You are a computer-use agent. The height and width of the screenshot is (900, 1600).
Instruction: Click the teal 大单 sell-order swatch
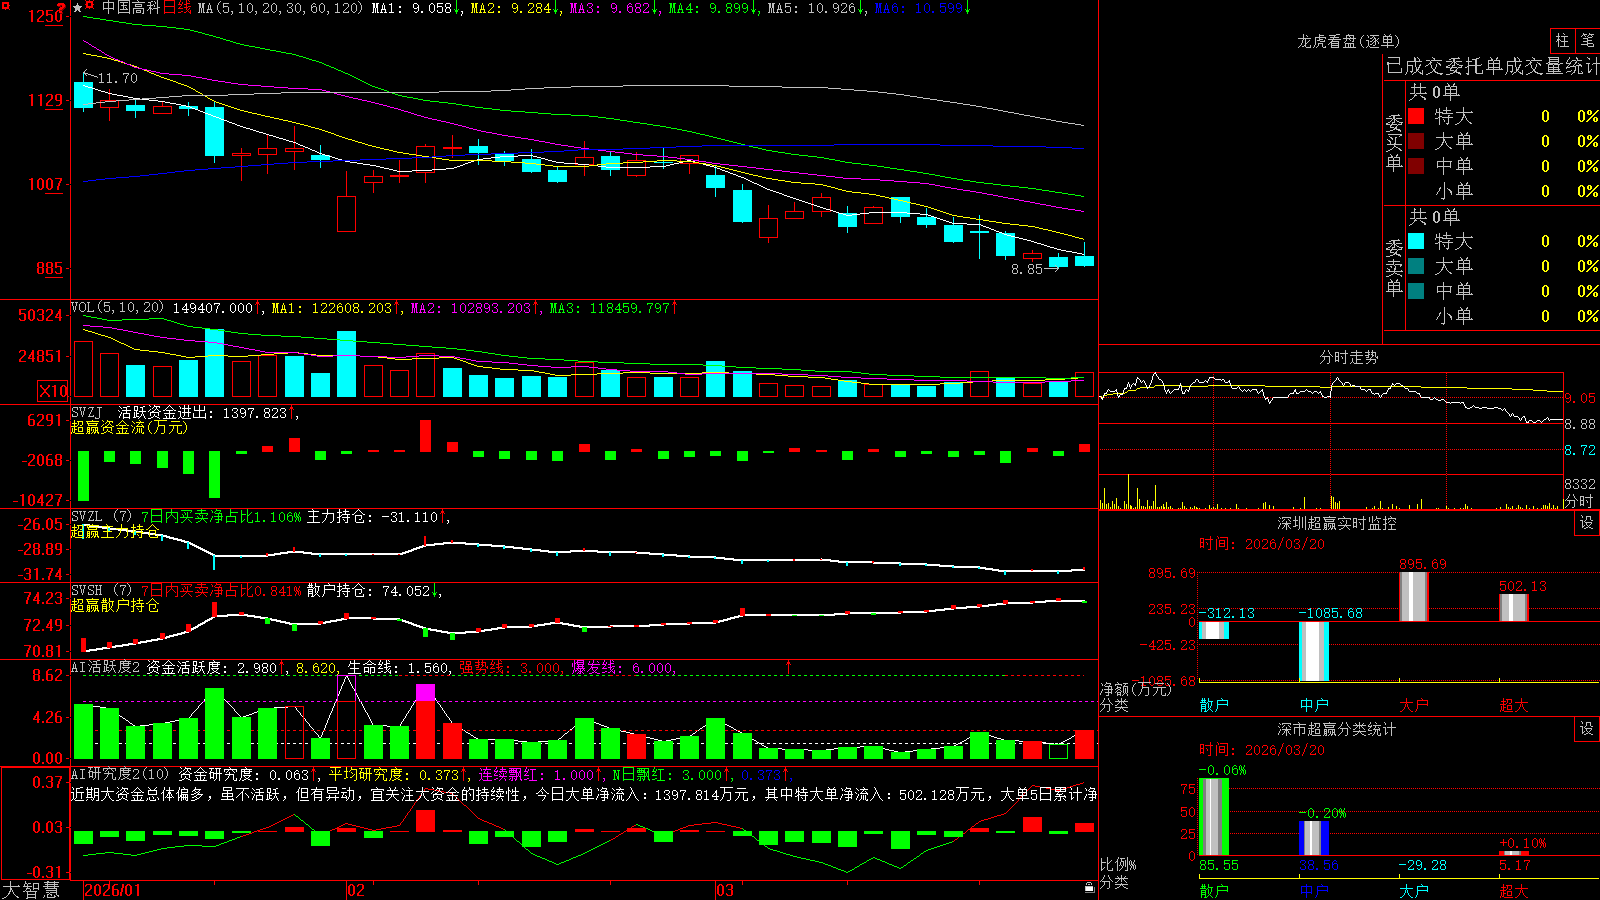click(1416, 266)
